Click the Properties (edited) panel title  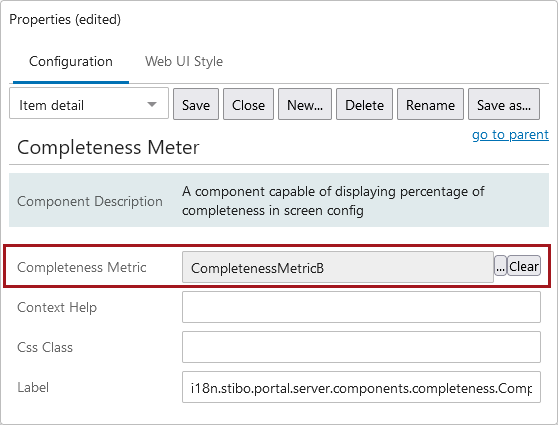[65, 19]
